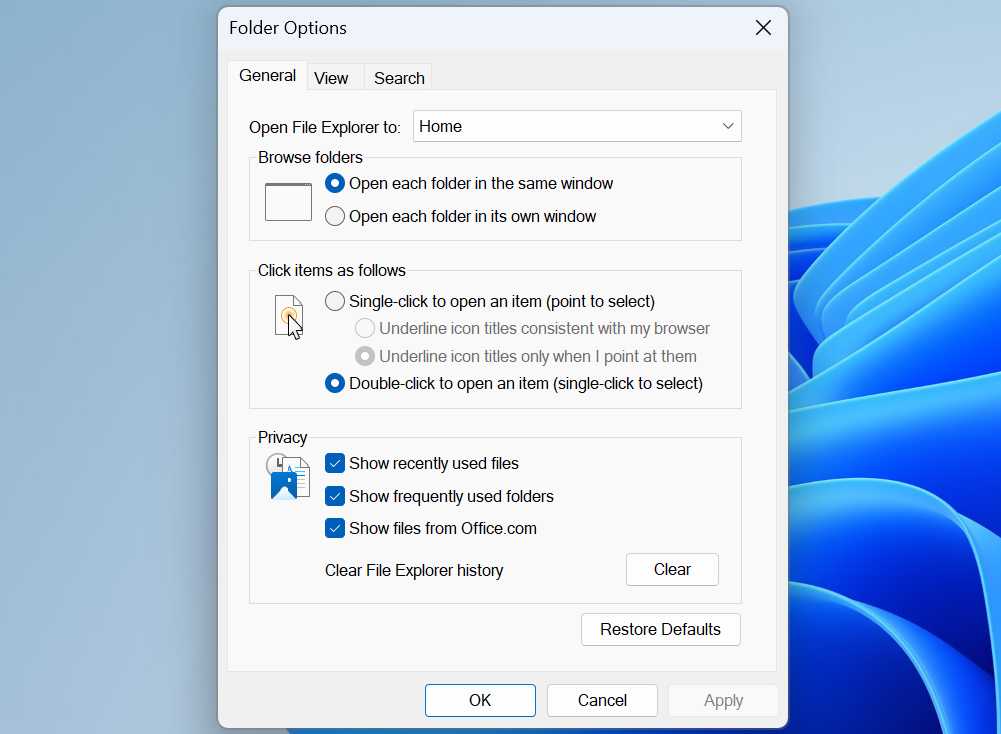Viewport: 1001px width, 734px height.
Task: Click the mouse pointer click-items icon
Action: [289, 316]
